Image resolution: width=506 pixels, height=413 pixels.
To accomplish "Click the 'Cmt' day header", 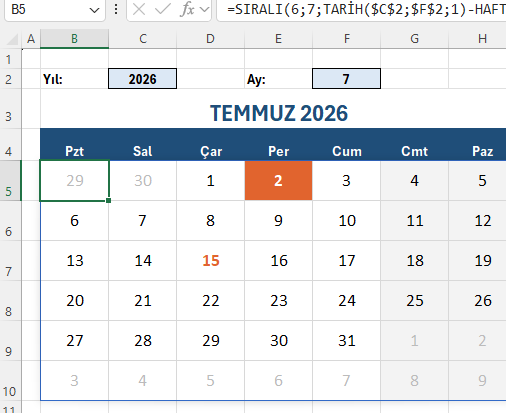I will 414,145.
